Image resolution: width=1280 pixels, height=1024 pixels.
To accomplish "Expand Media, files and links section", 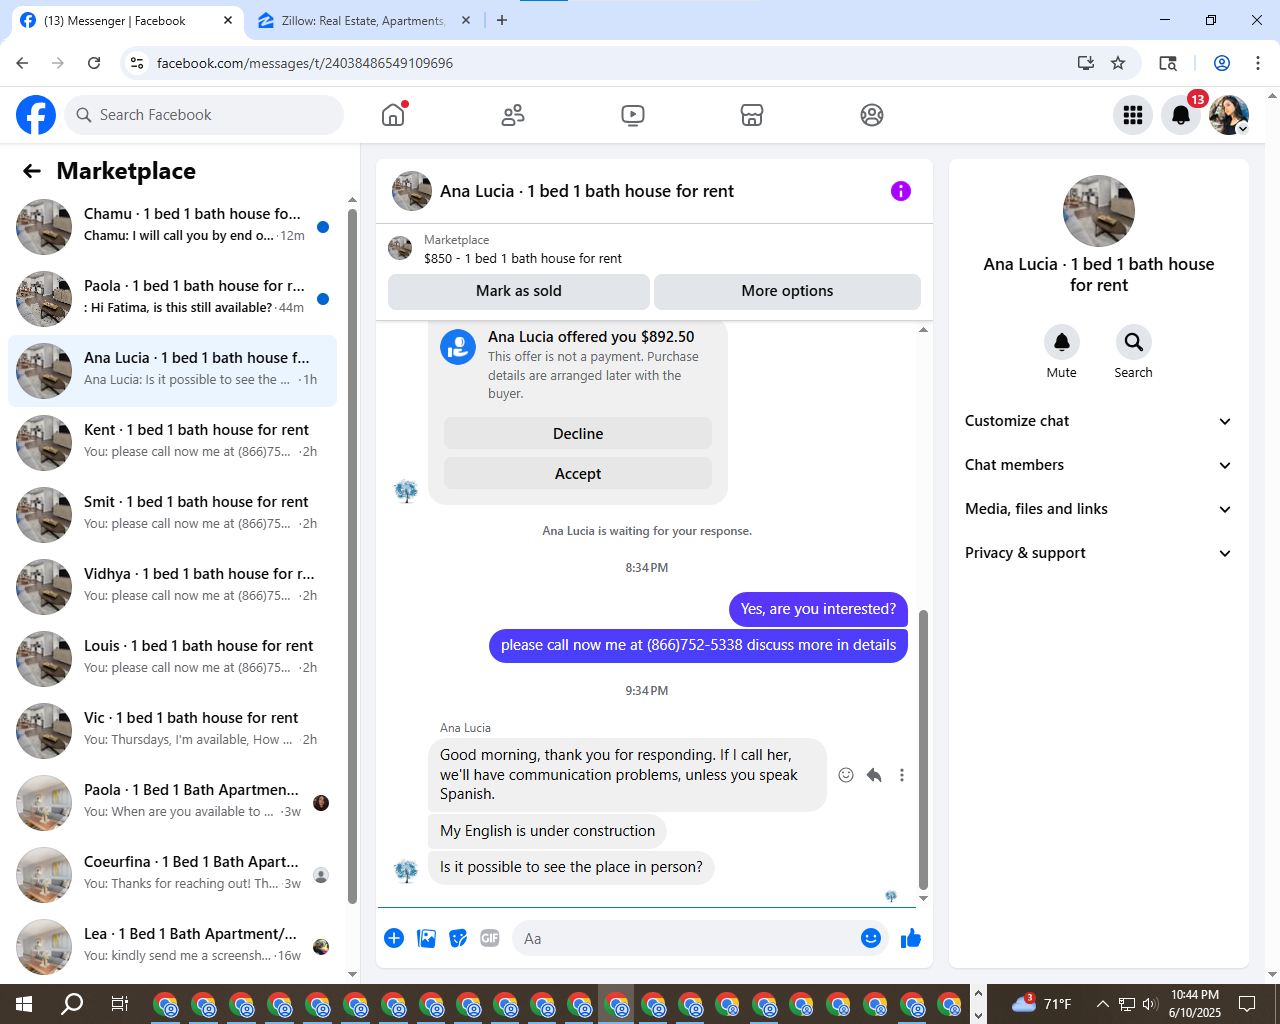I will click(x=1098, y=509).
